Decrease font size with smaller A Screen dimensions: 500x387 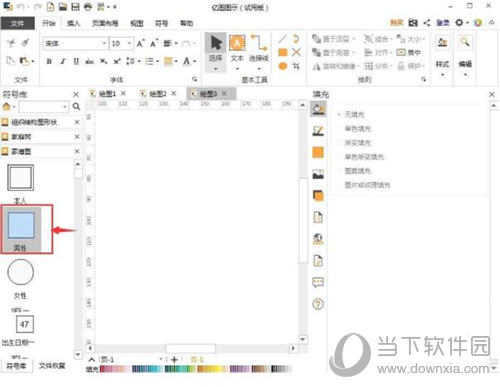point(154,43)
